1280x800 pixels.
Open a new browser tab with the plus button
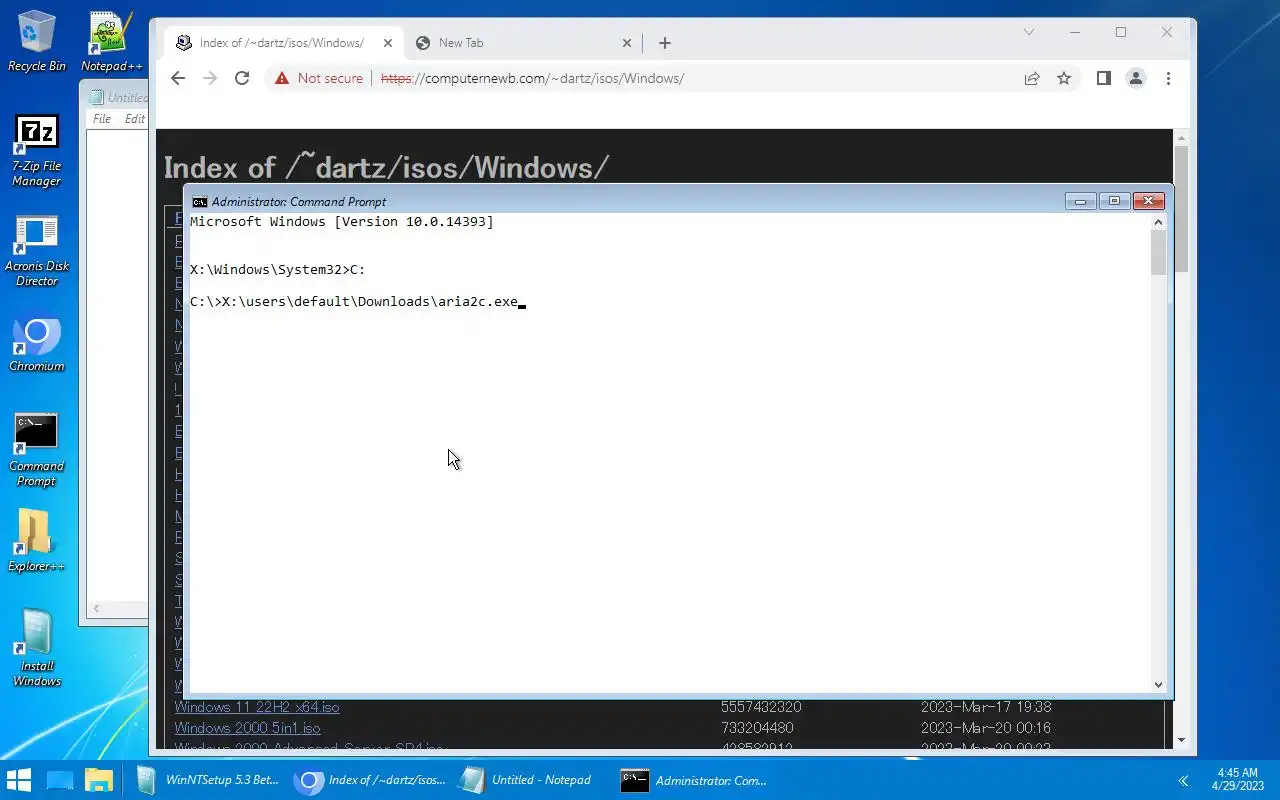[665, 43]
